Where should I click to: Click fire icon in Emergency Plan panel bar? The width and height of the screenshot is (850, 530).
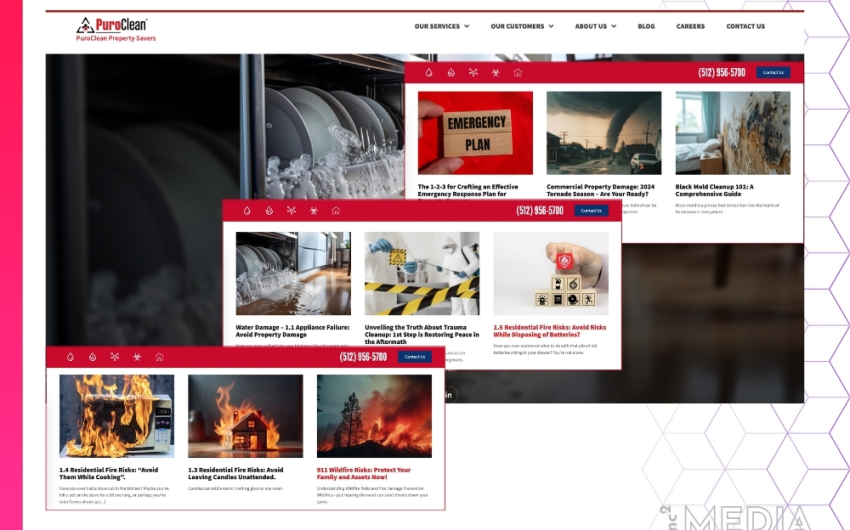(x=451, y=73)
